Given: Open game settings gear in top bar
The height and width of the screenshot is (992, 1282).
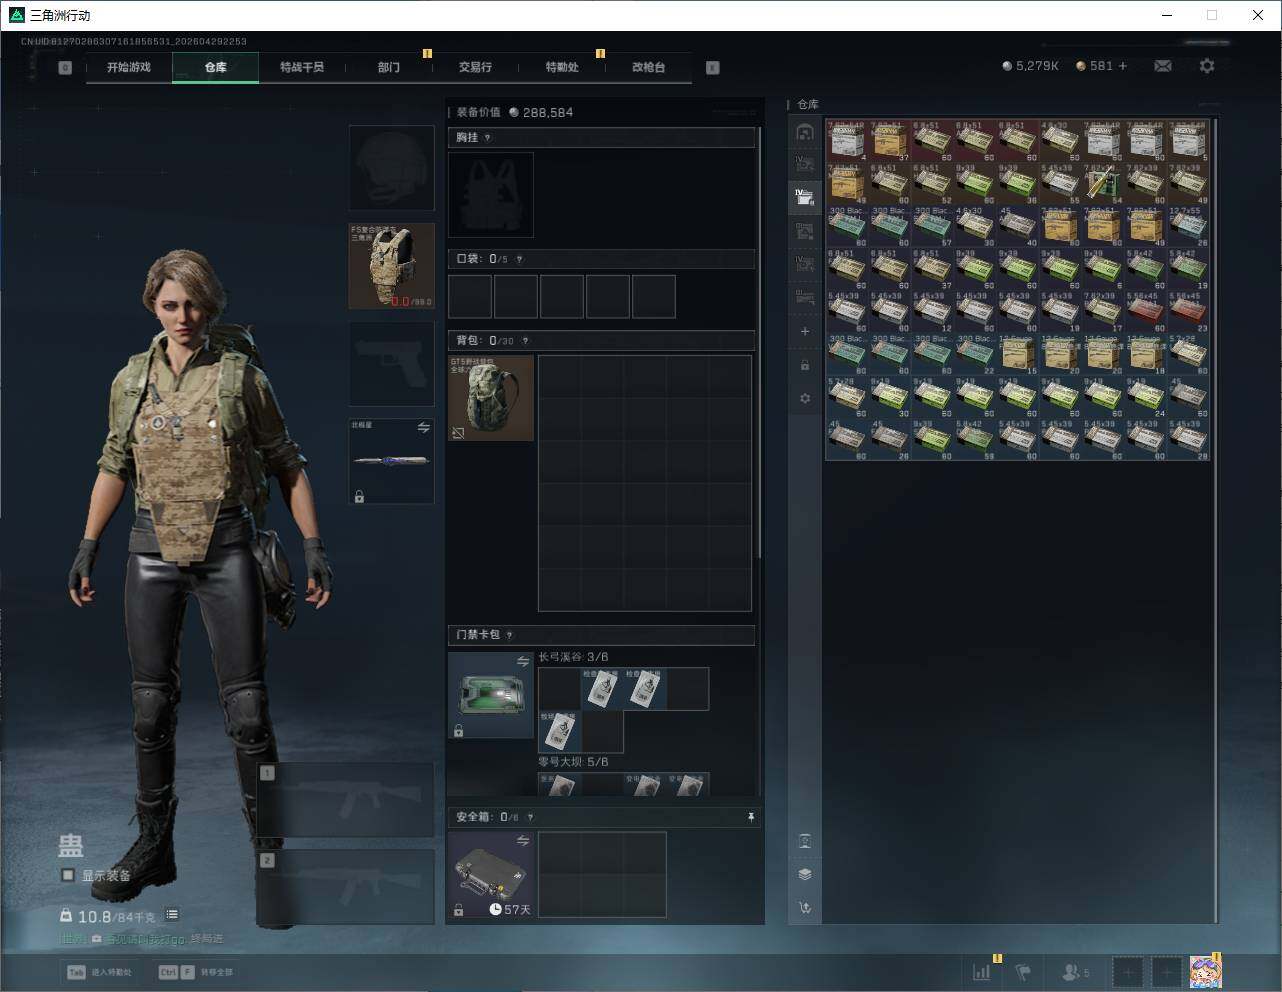Looking at the screenshot, I should [x=1207, y=66].
